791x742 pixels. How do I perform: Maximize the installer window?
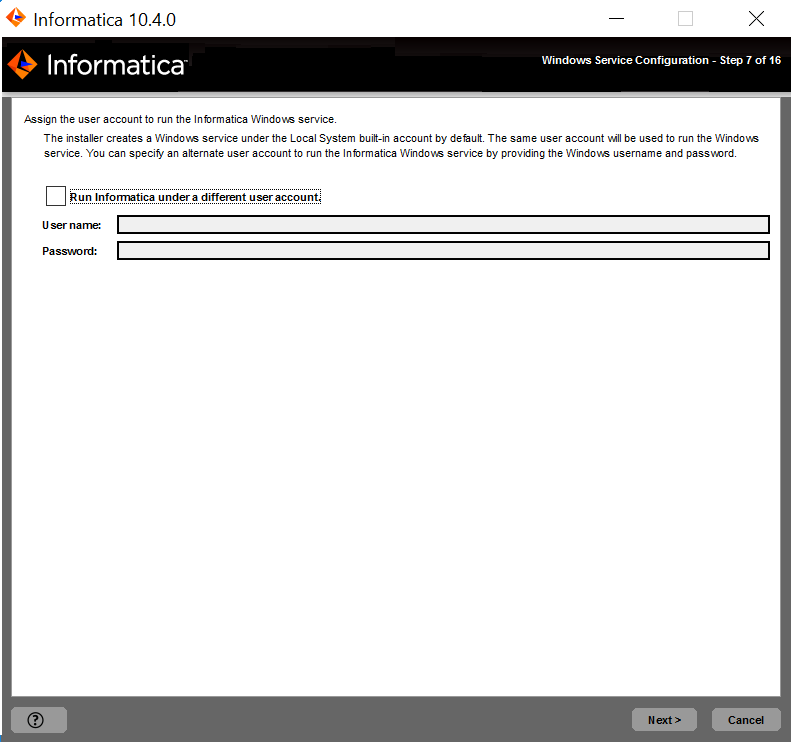tap(685, 19)
